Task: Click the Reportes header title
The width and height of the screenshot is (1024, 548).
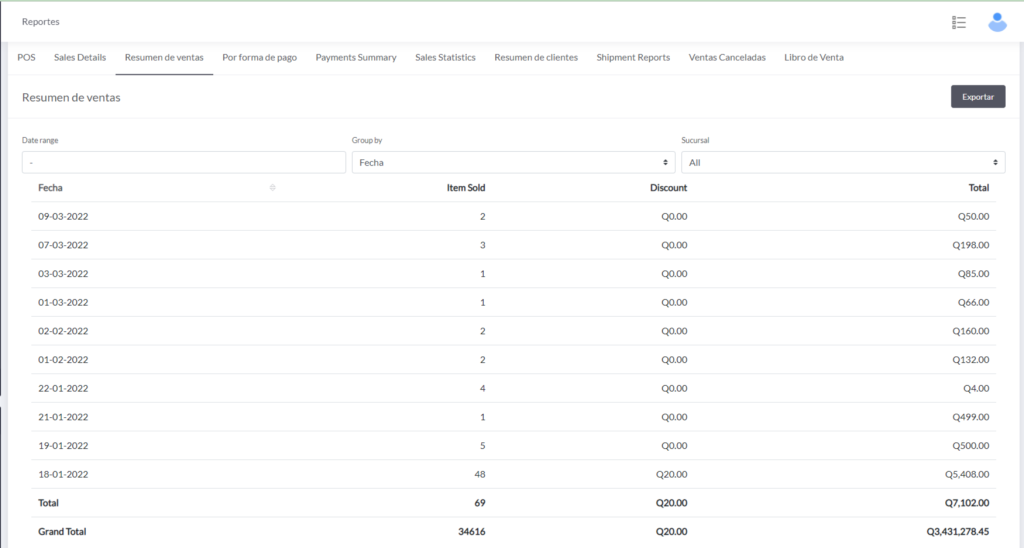Action: [41, 22]
